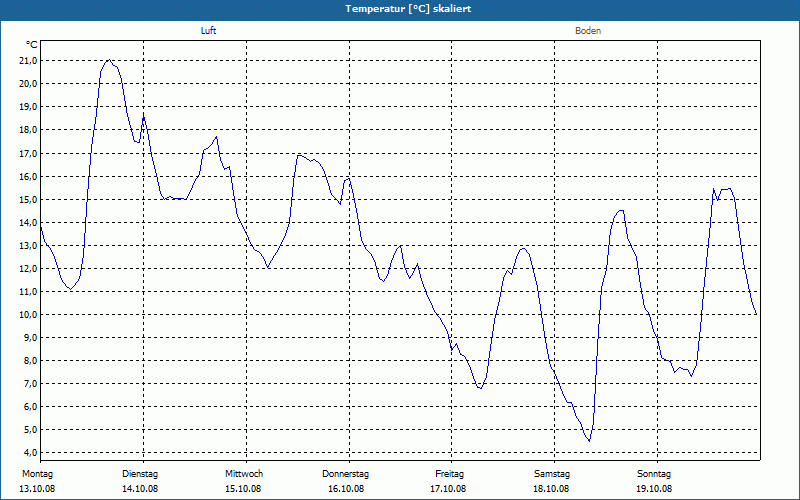Click the 4.5°C minimum on Samstag's curve
800x500 pixels.
click(589, 441)
